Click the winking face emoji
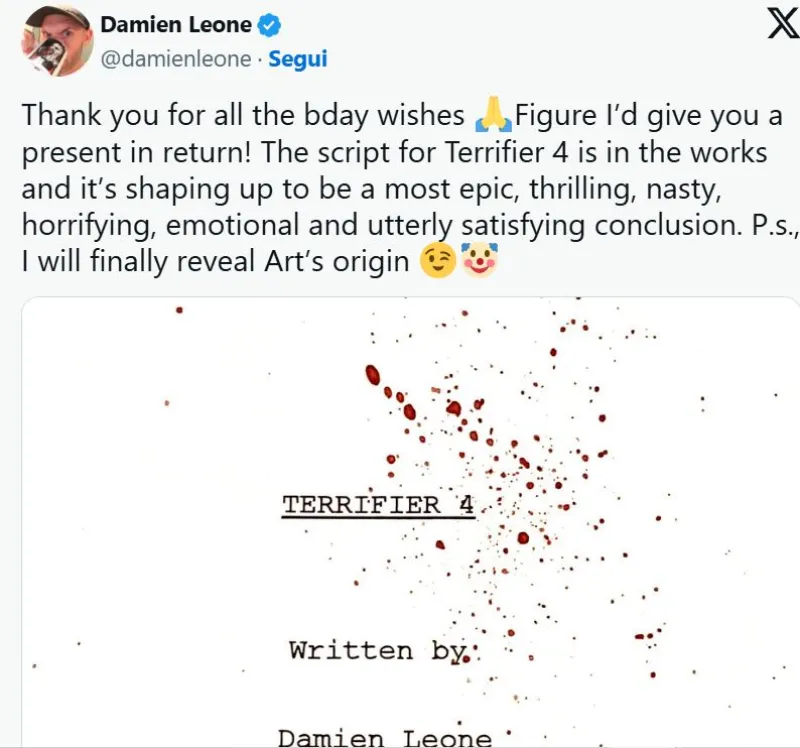800x748 pixels. (x=440, y=262)
